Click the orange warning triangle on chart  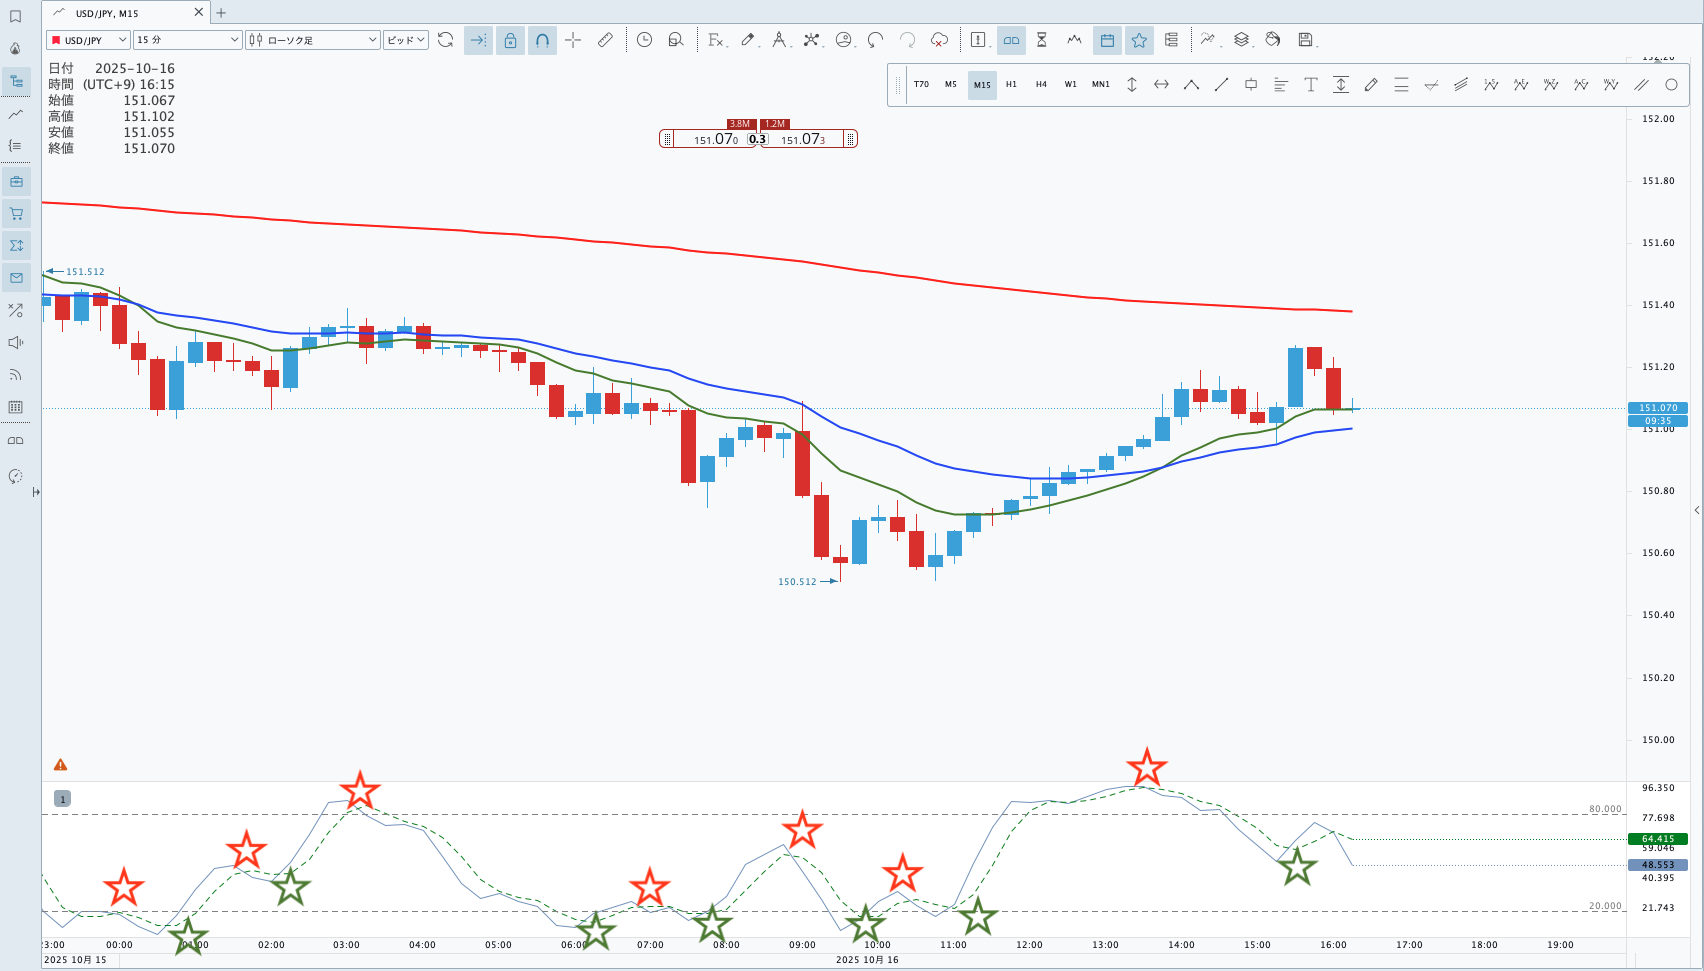61,765
